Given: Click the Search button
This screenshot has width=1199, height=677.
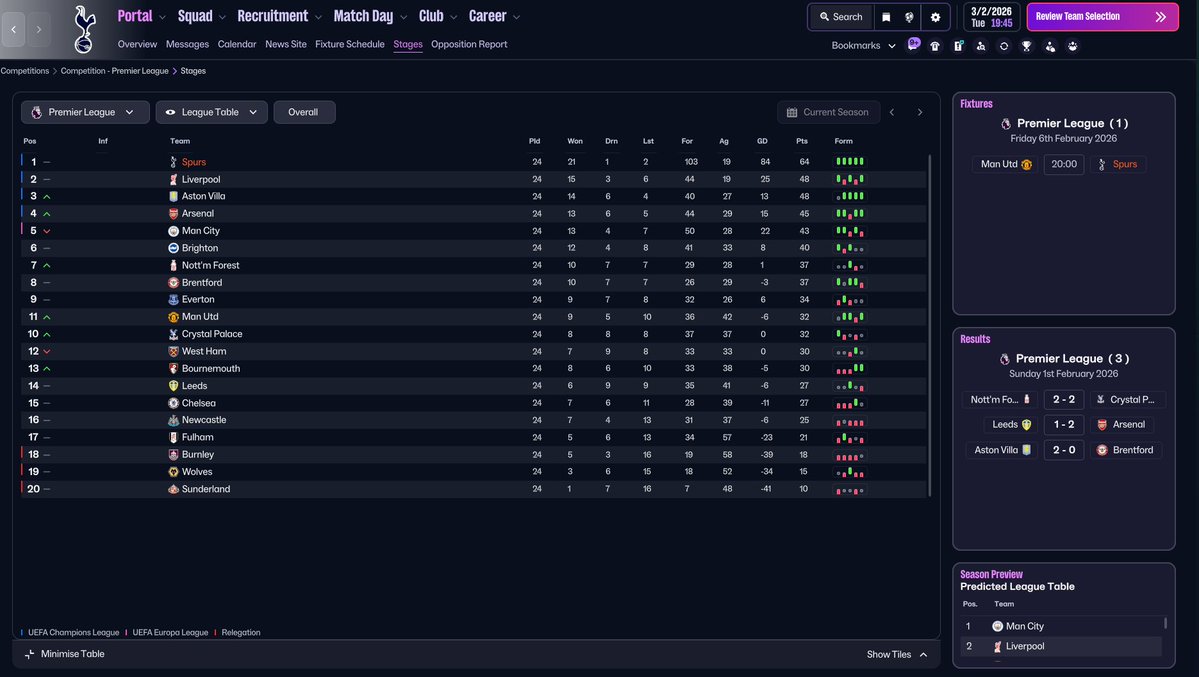Looking at the screenshot, I should [x=841, y=17].
